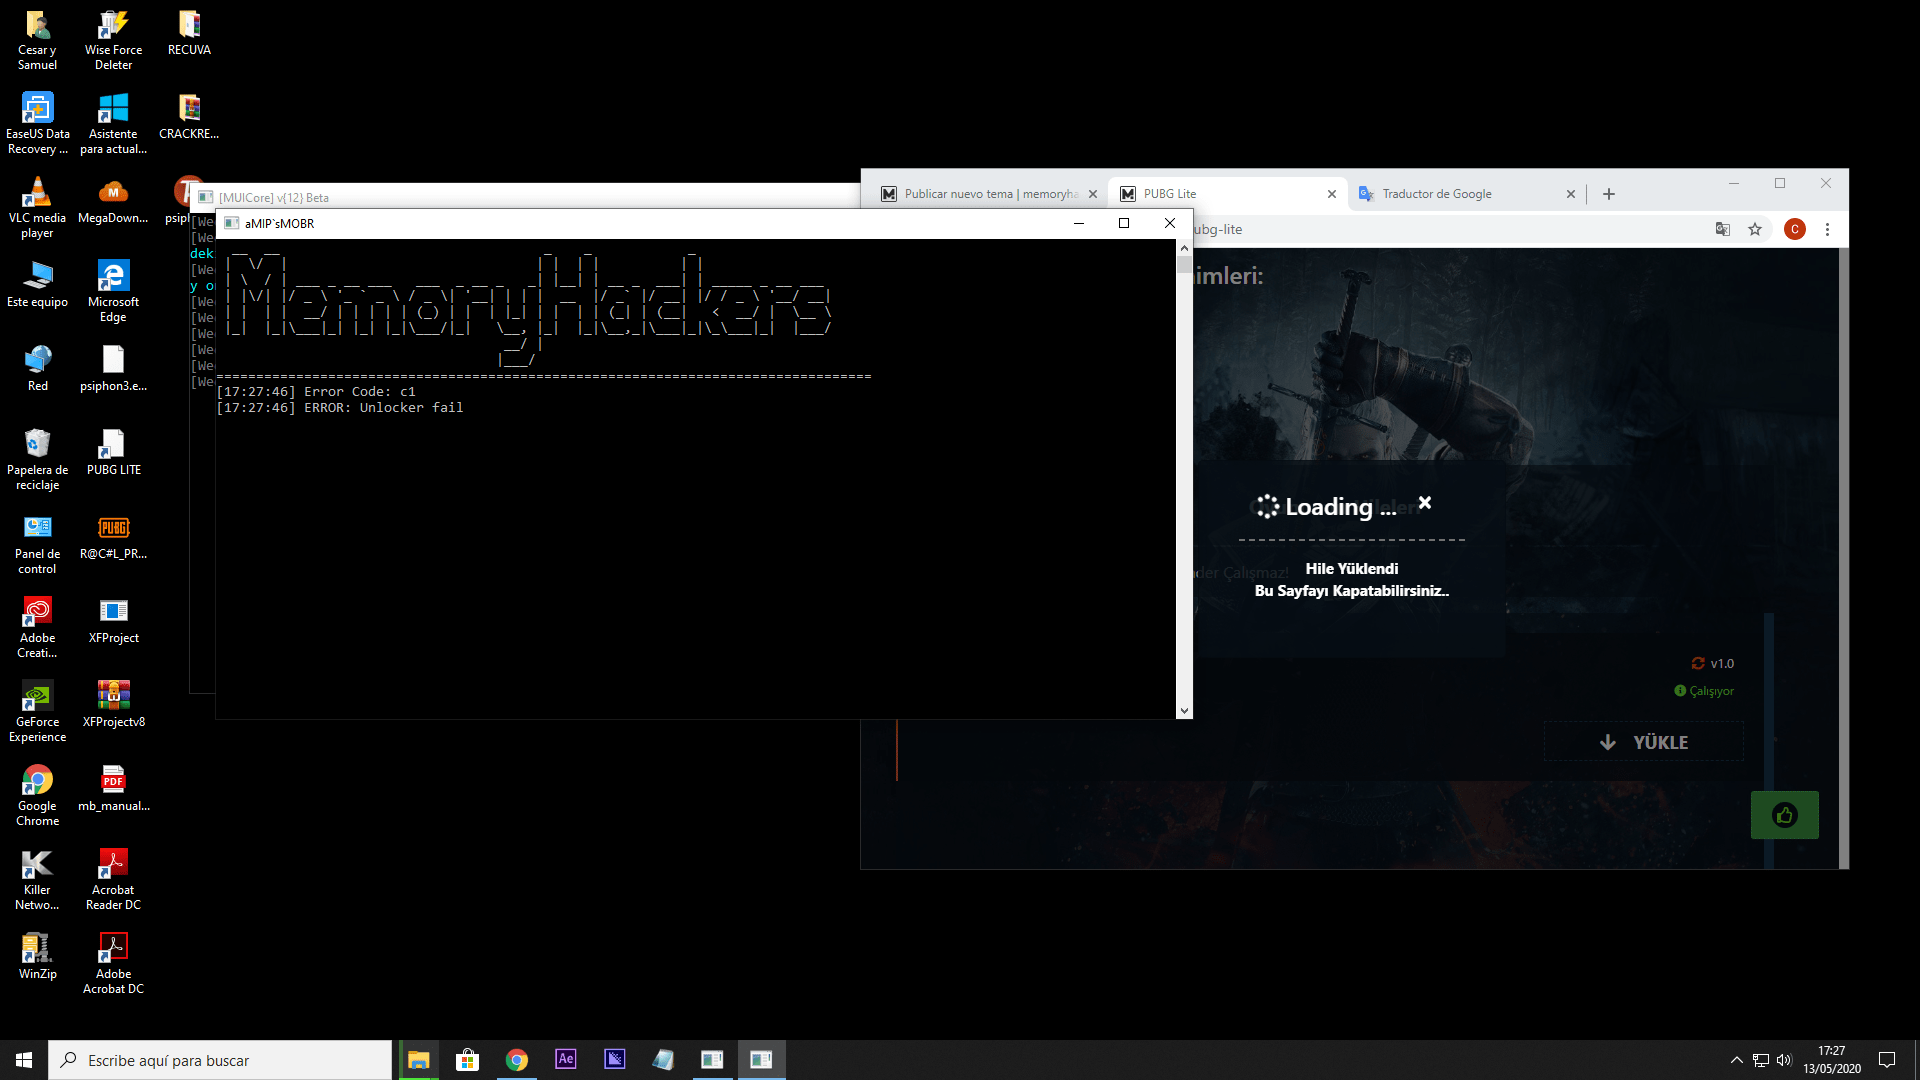
Task: Click the [MUICore] v{12} Beta window title
Action: click(x=274, y=197)
